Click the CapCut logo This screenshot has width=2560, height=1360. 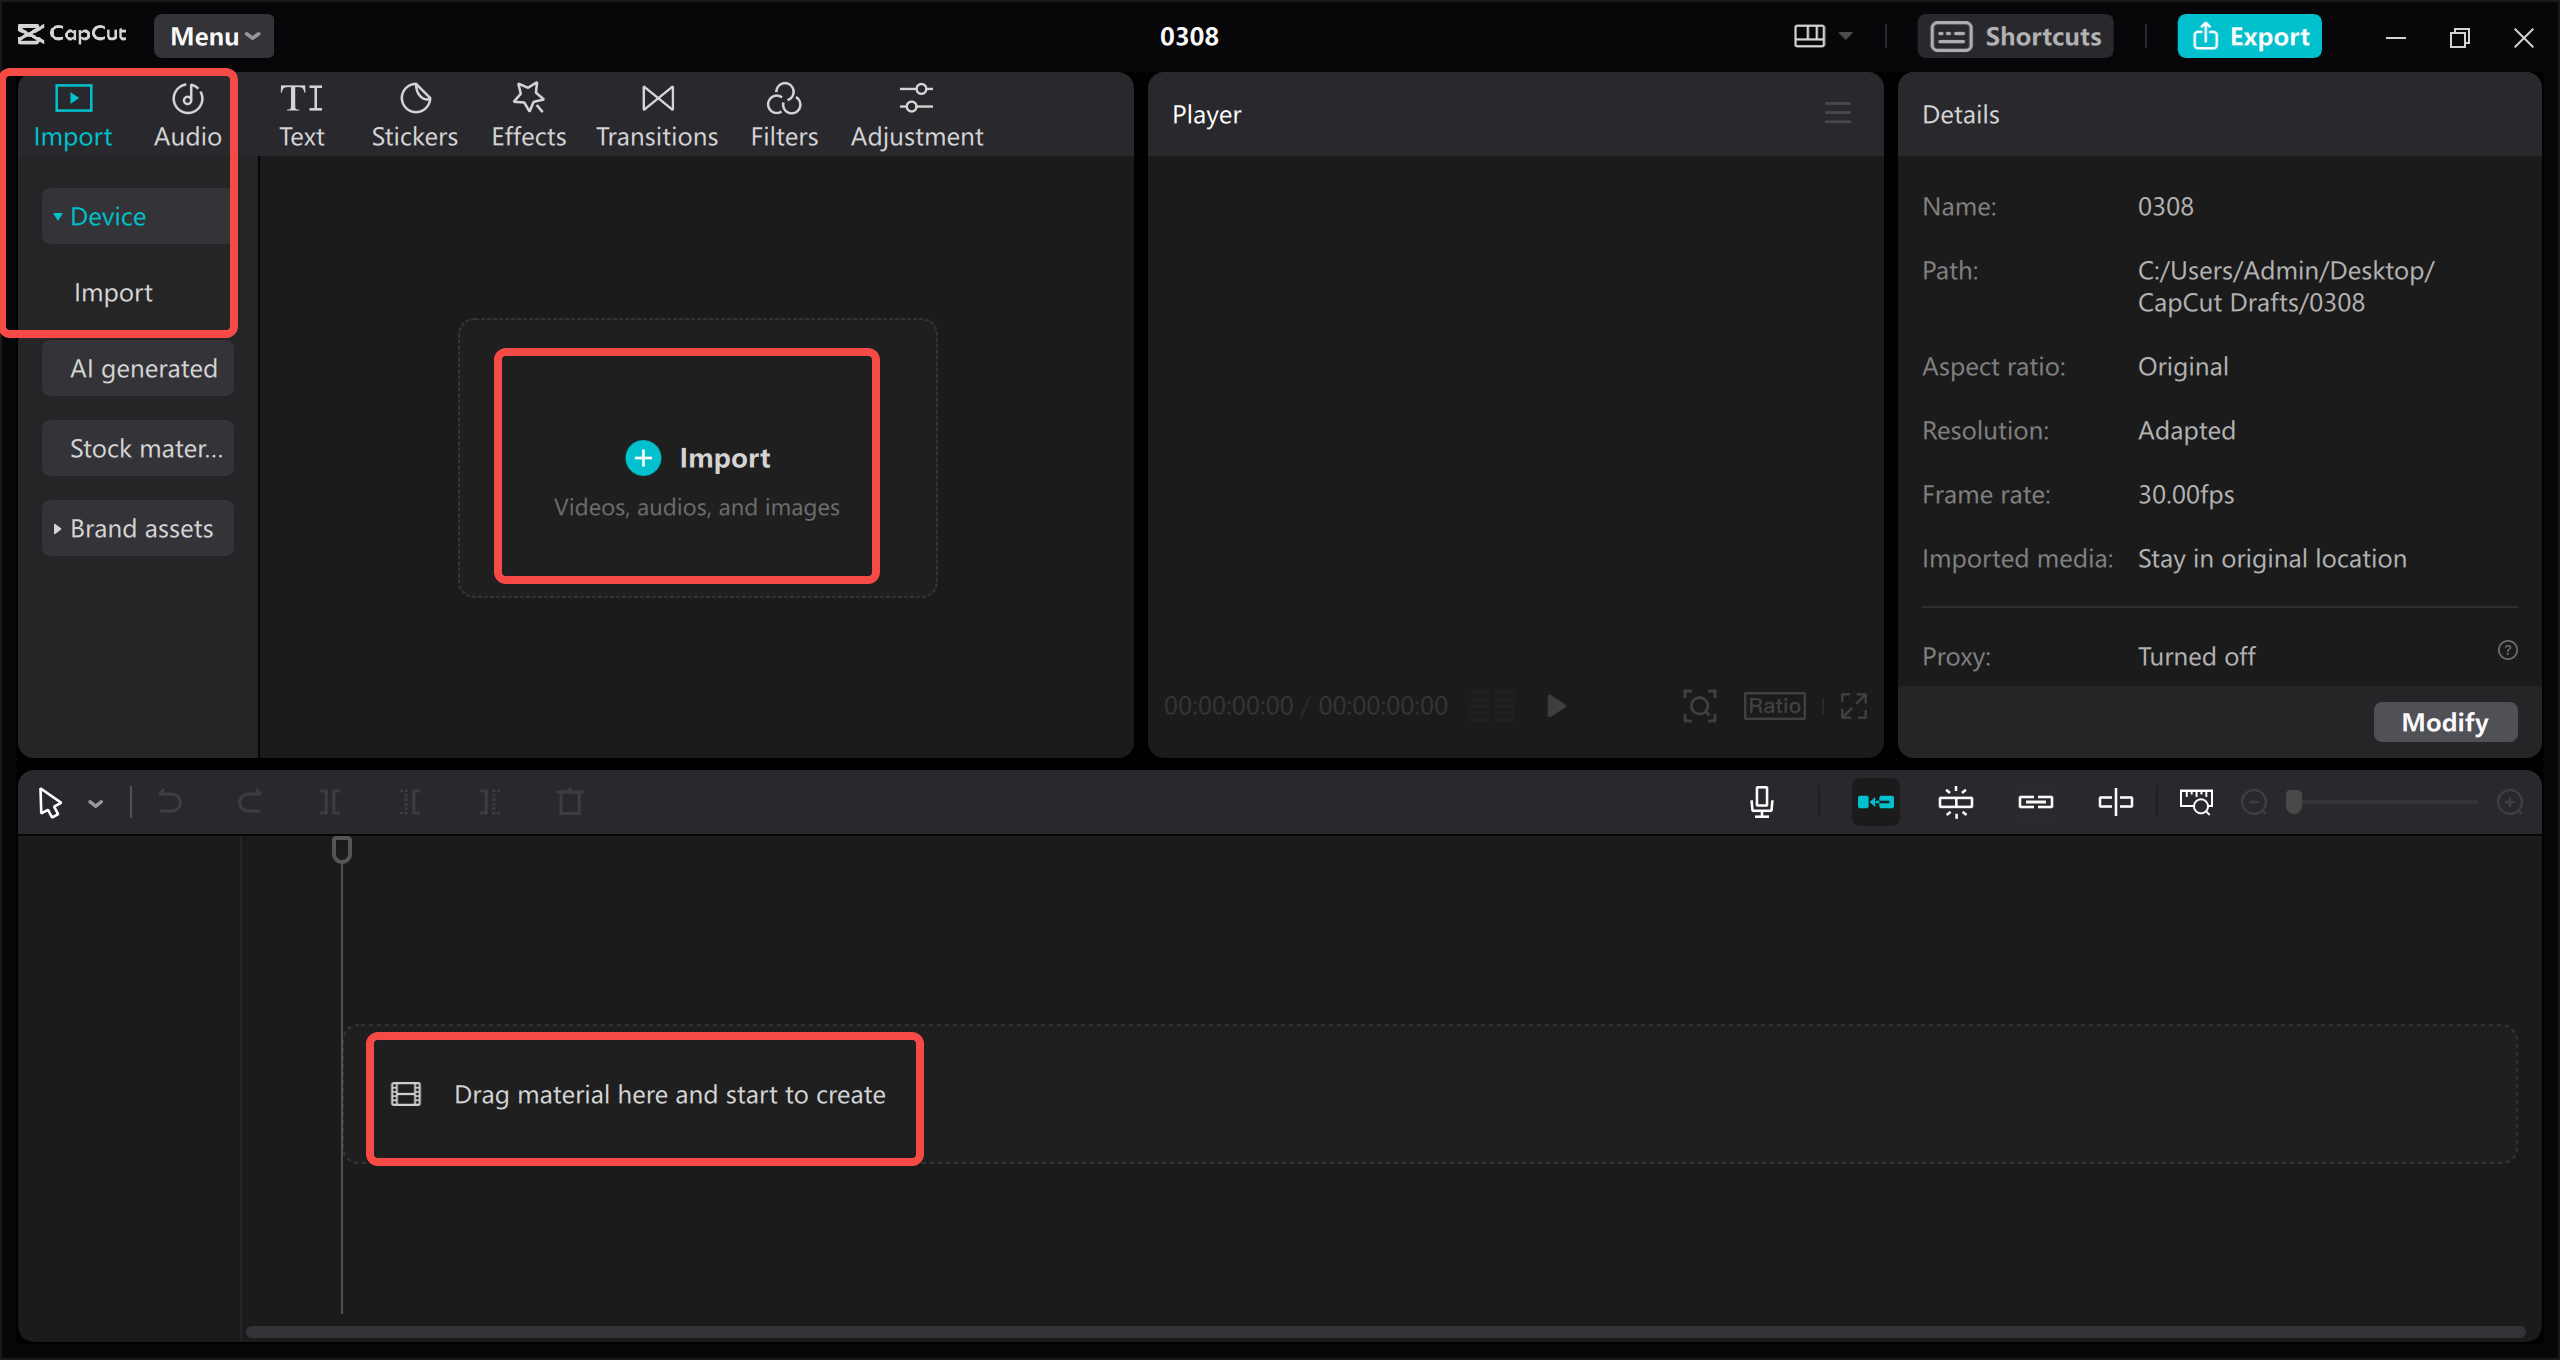pyautogui.click(x=72, y=34)
